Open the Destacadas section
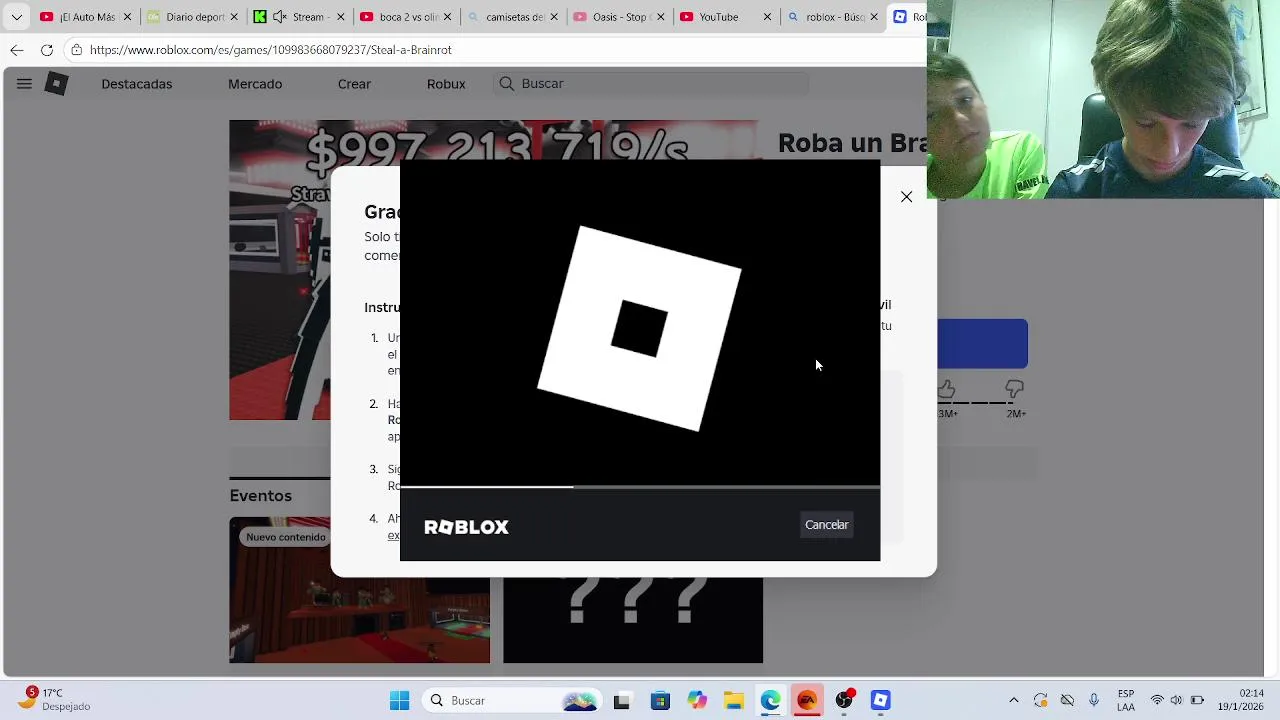 click(136, 84)
